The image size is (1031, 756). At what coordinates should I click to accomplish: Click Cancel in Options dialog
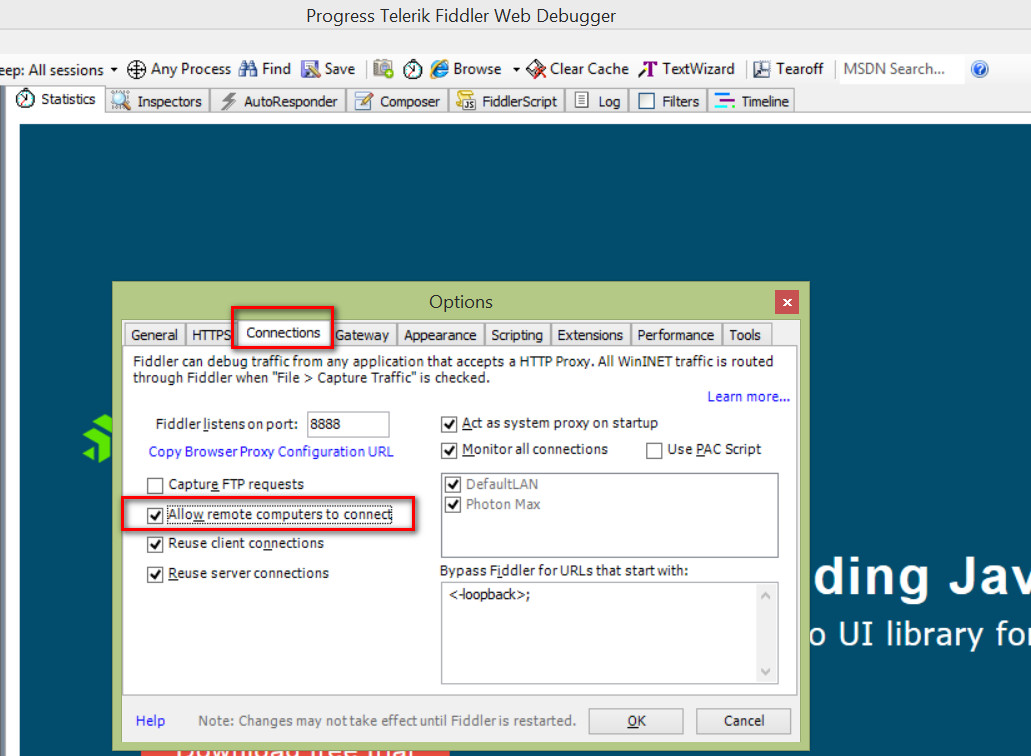click(x=744, y=721)
